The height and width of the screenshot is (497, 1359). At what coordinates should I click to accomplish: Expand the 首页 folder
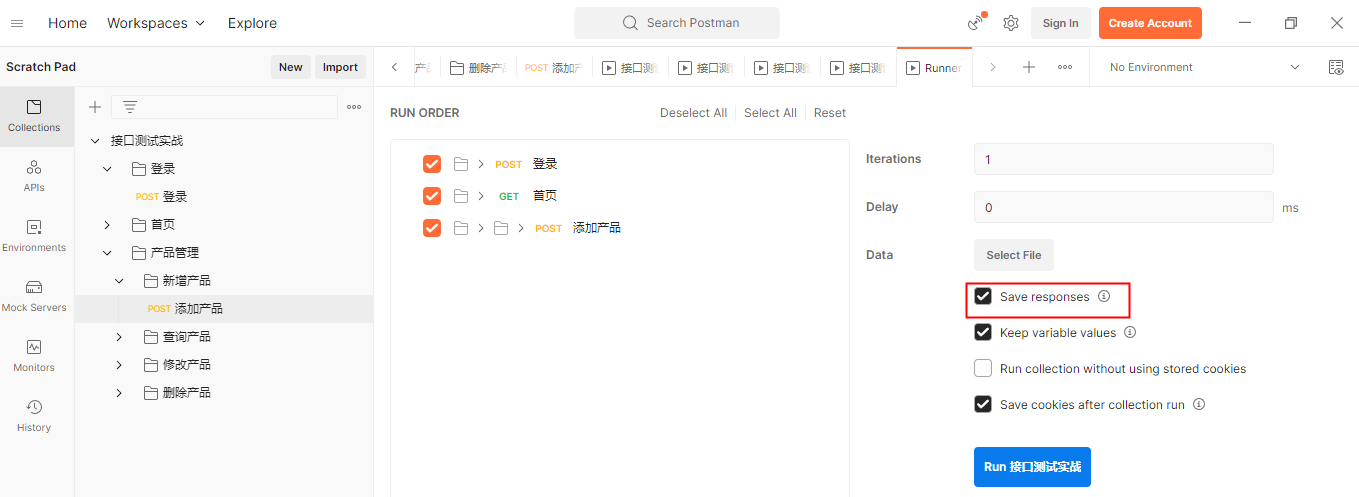click(107, 225)
